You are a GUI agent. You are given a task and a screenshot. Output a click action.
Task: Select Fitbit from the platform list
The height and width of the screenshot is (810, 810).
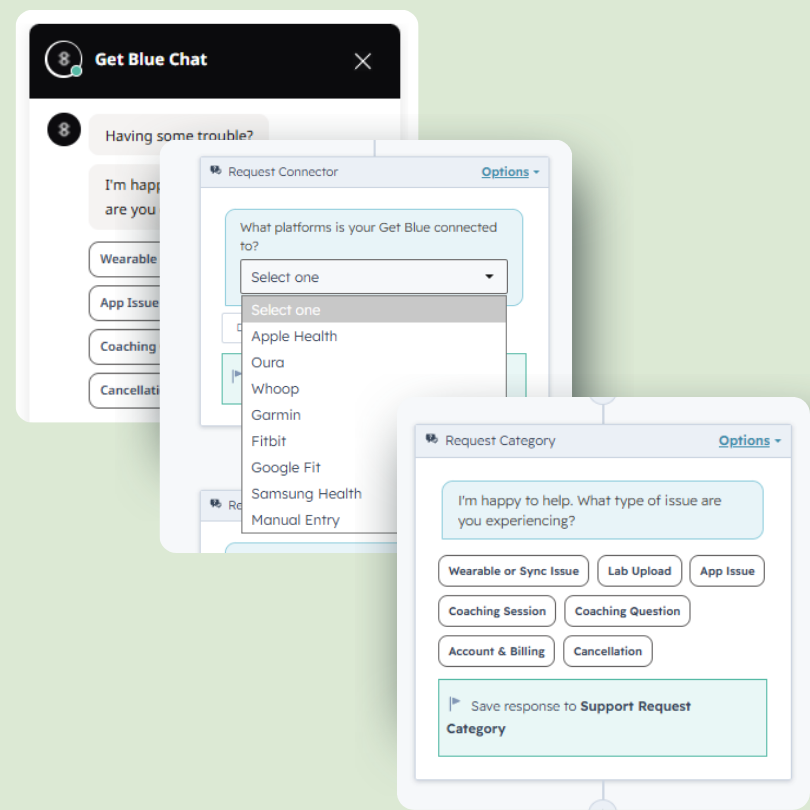pos(320,441)
